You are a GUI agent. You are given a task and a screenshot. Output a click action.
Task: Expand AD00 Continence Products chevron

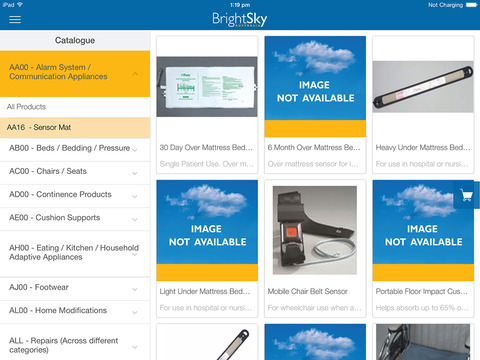[x=135, y=197]
